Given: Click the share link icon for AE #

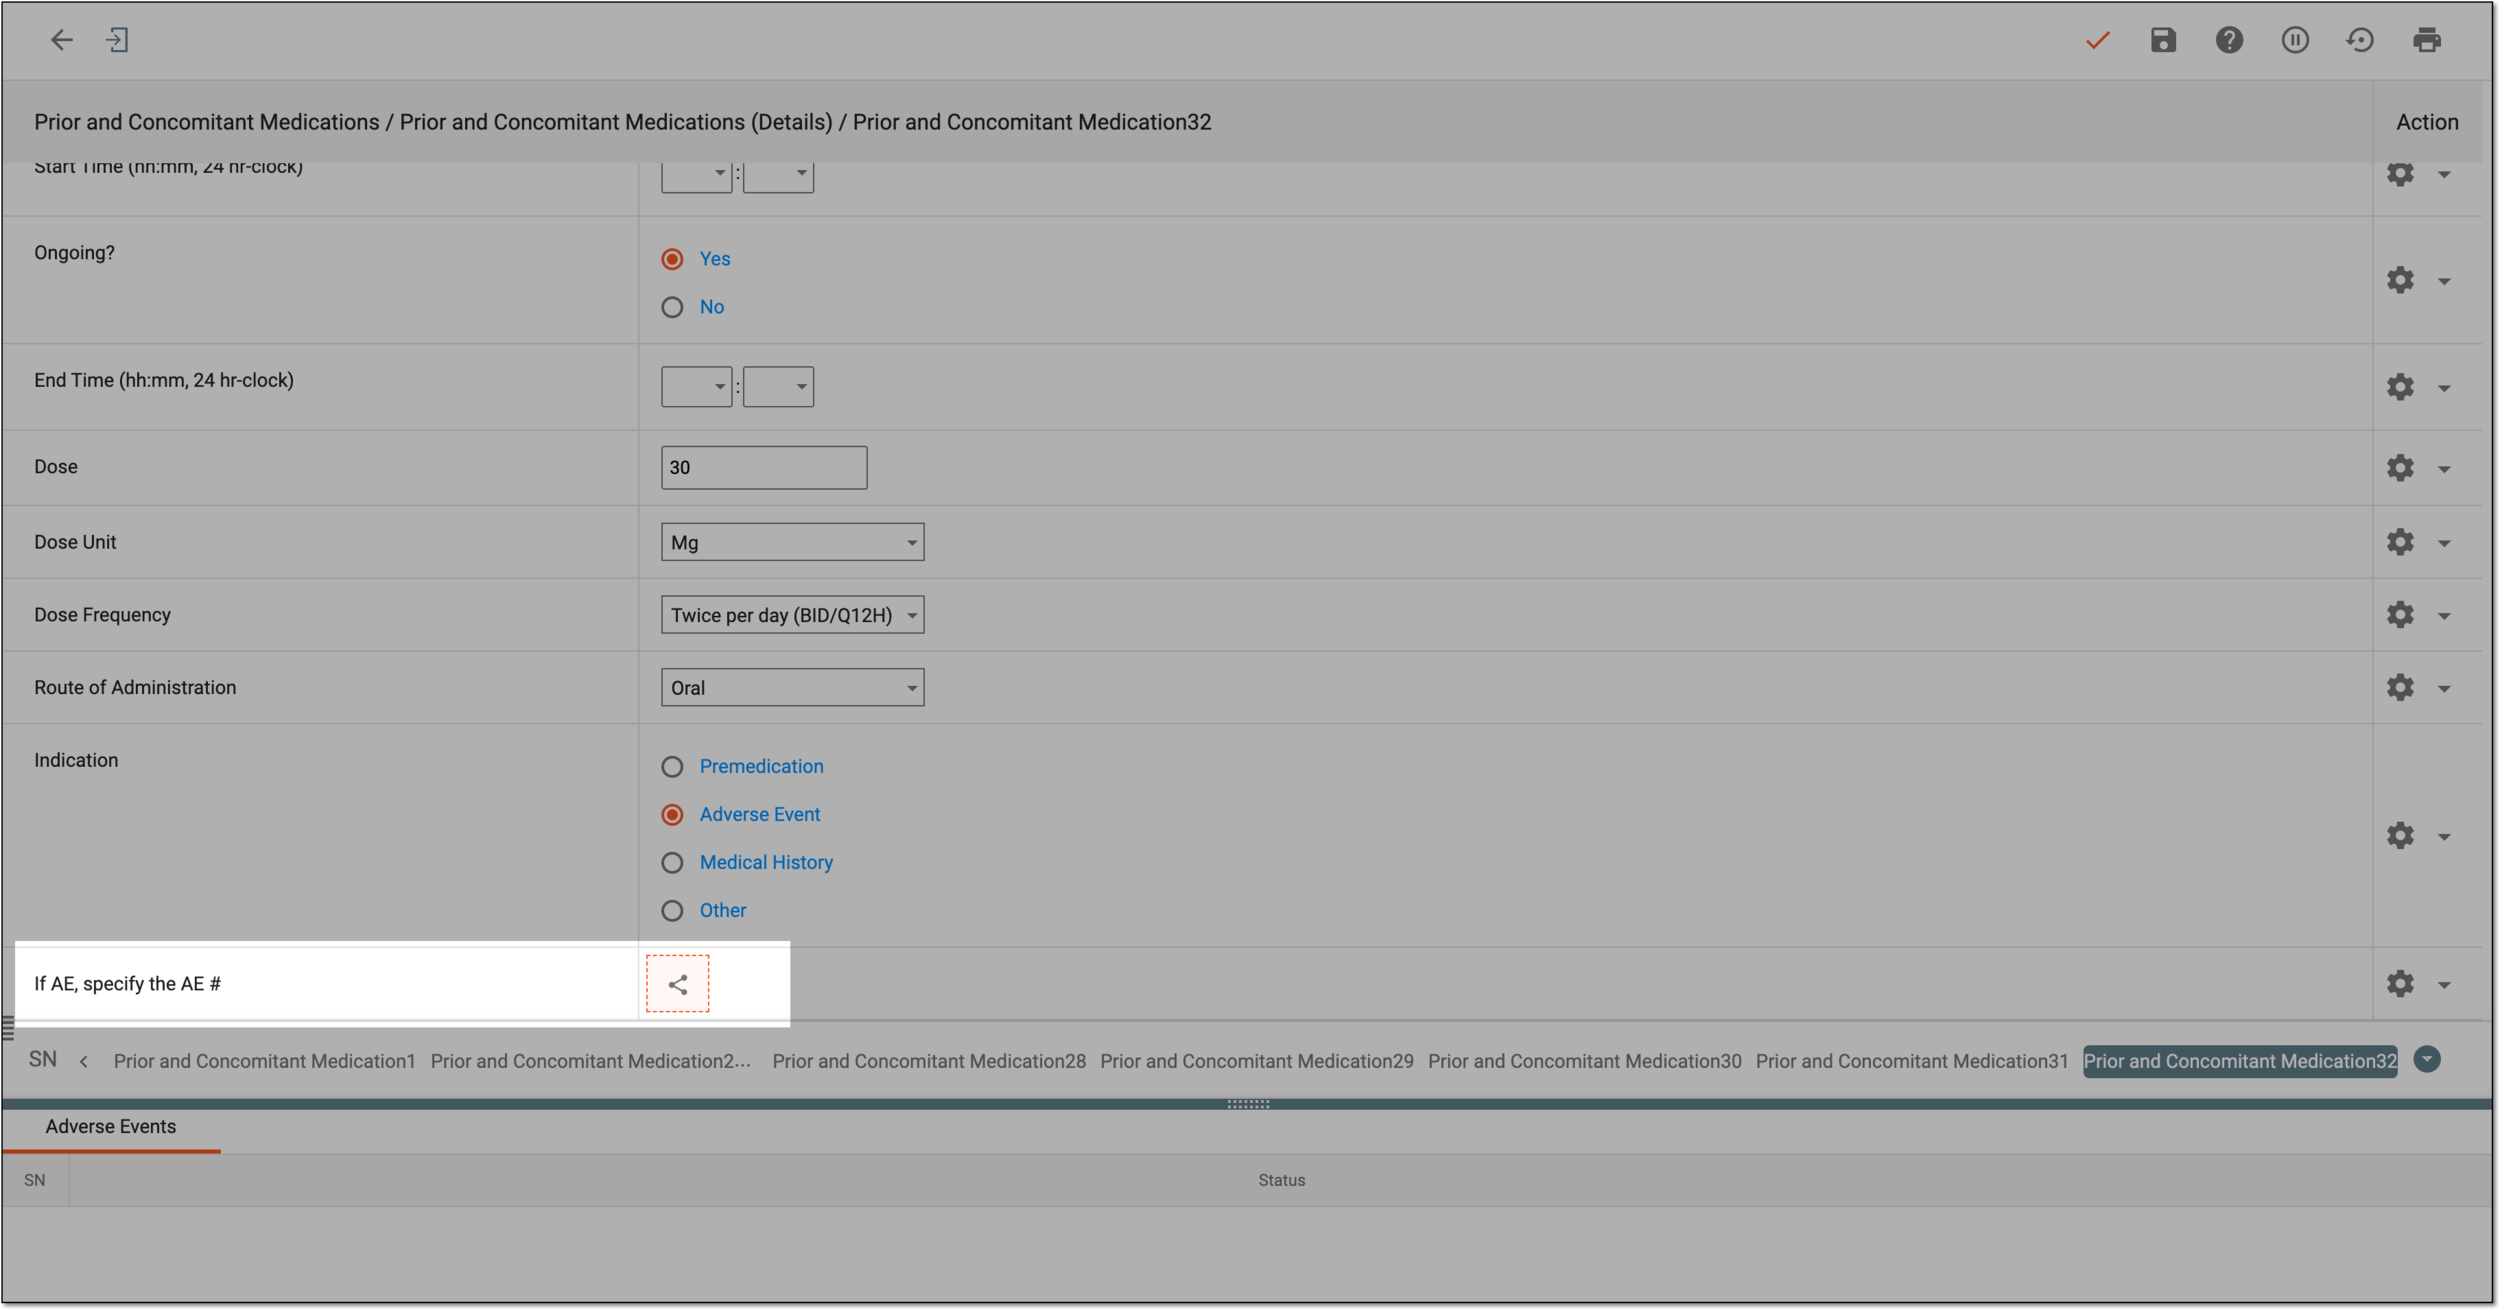Looking at the screenshot, I should click(x=677, y=984).
